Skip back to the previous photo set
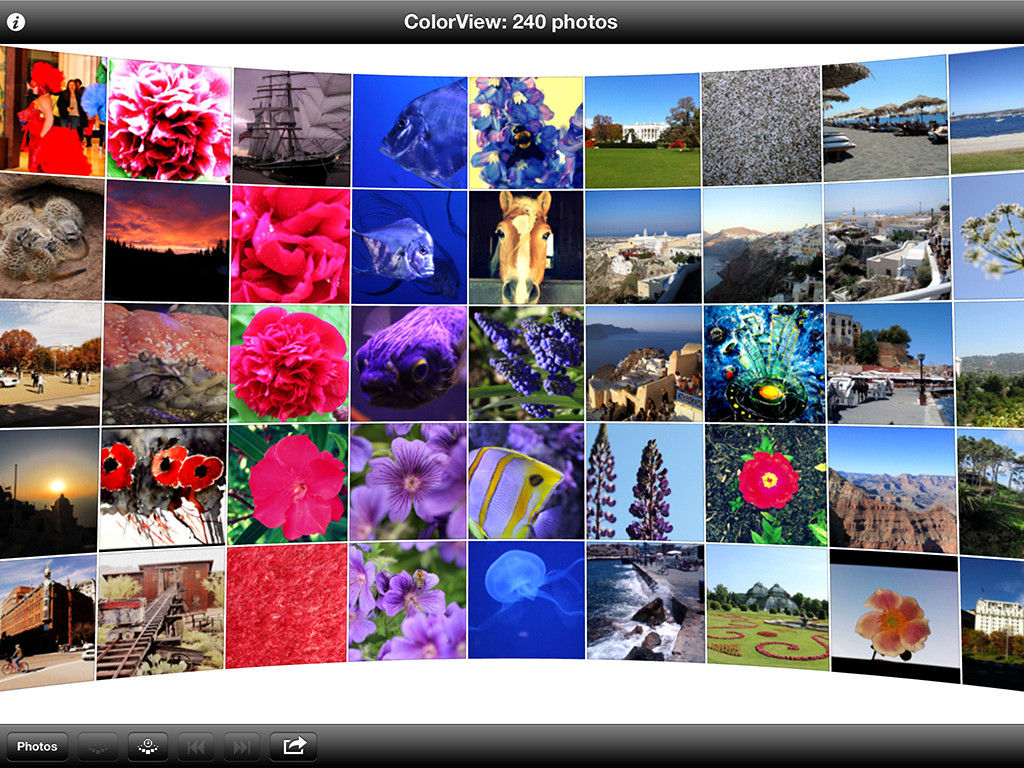1024x768 pixels. click(196, 746)
